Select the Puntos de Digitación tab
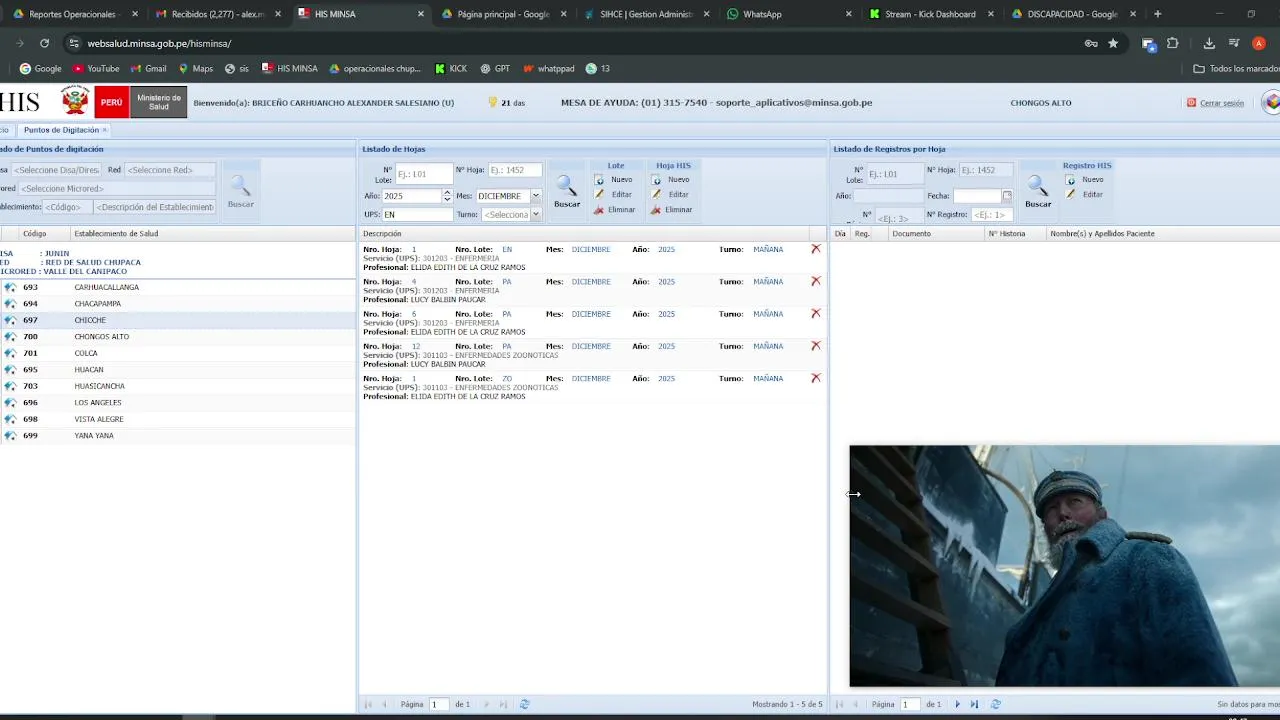The height and width of the screenshot is (720, 1280). pos(61,130)
